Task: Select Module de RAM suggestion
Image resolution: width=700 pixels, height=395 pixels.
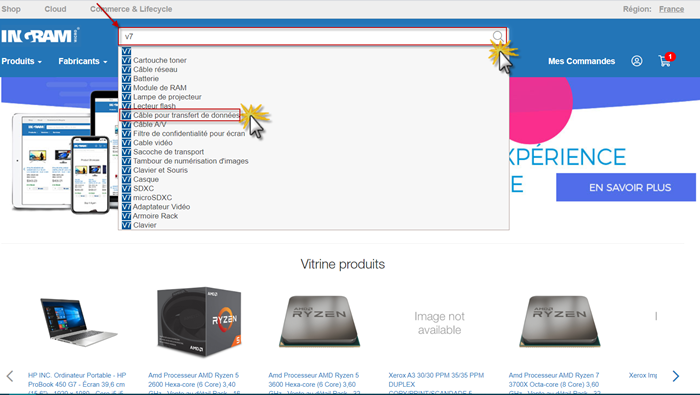Action: click(160, 88)
